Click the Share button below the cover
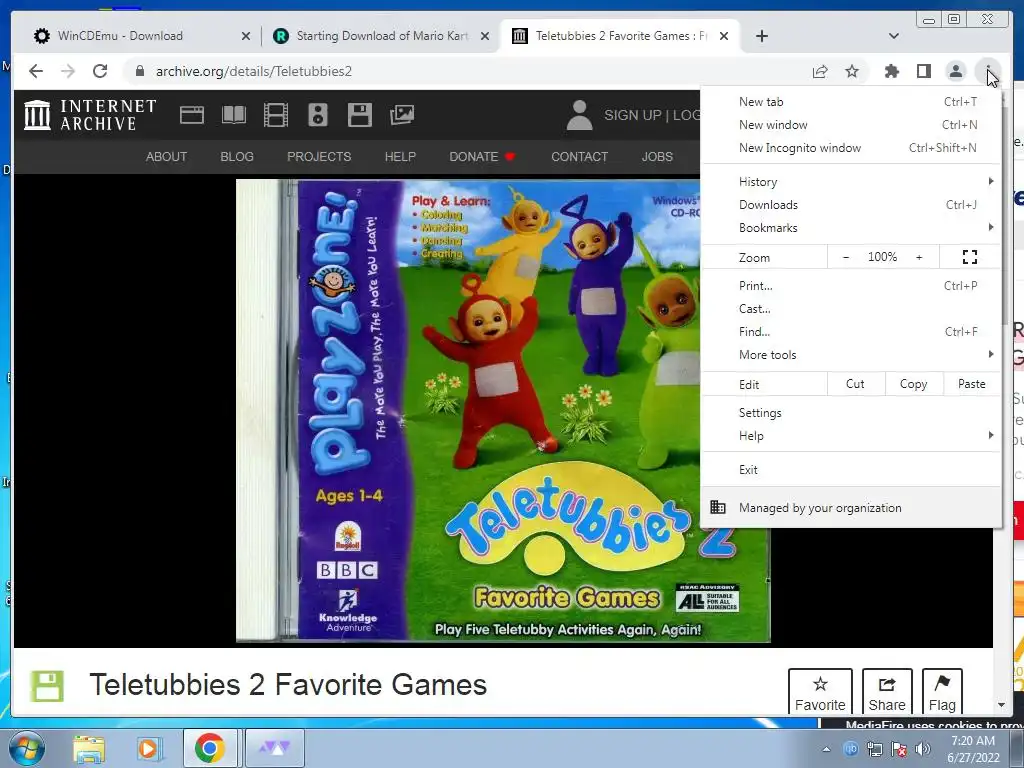 [887, 692]
